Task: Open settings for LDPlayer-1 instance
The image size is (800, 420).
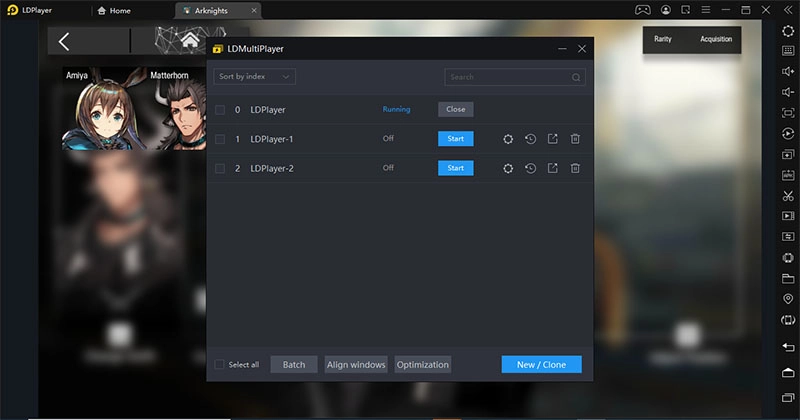Action: tap(508, 139)
